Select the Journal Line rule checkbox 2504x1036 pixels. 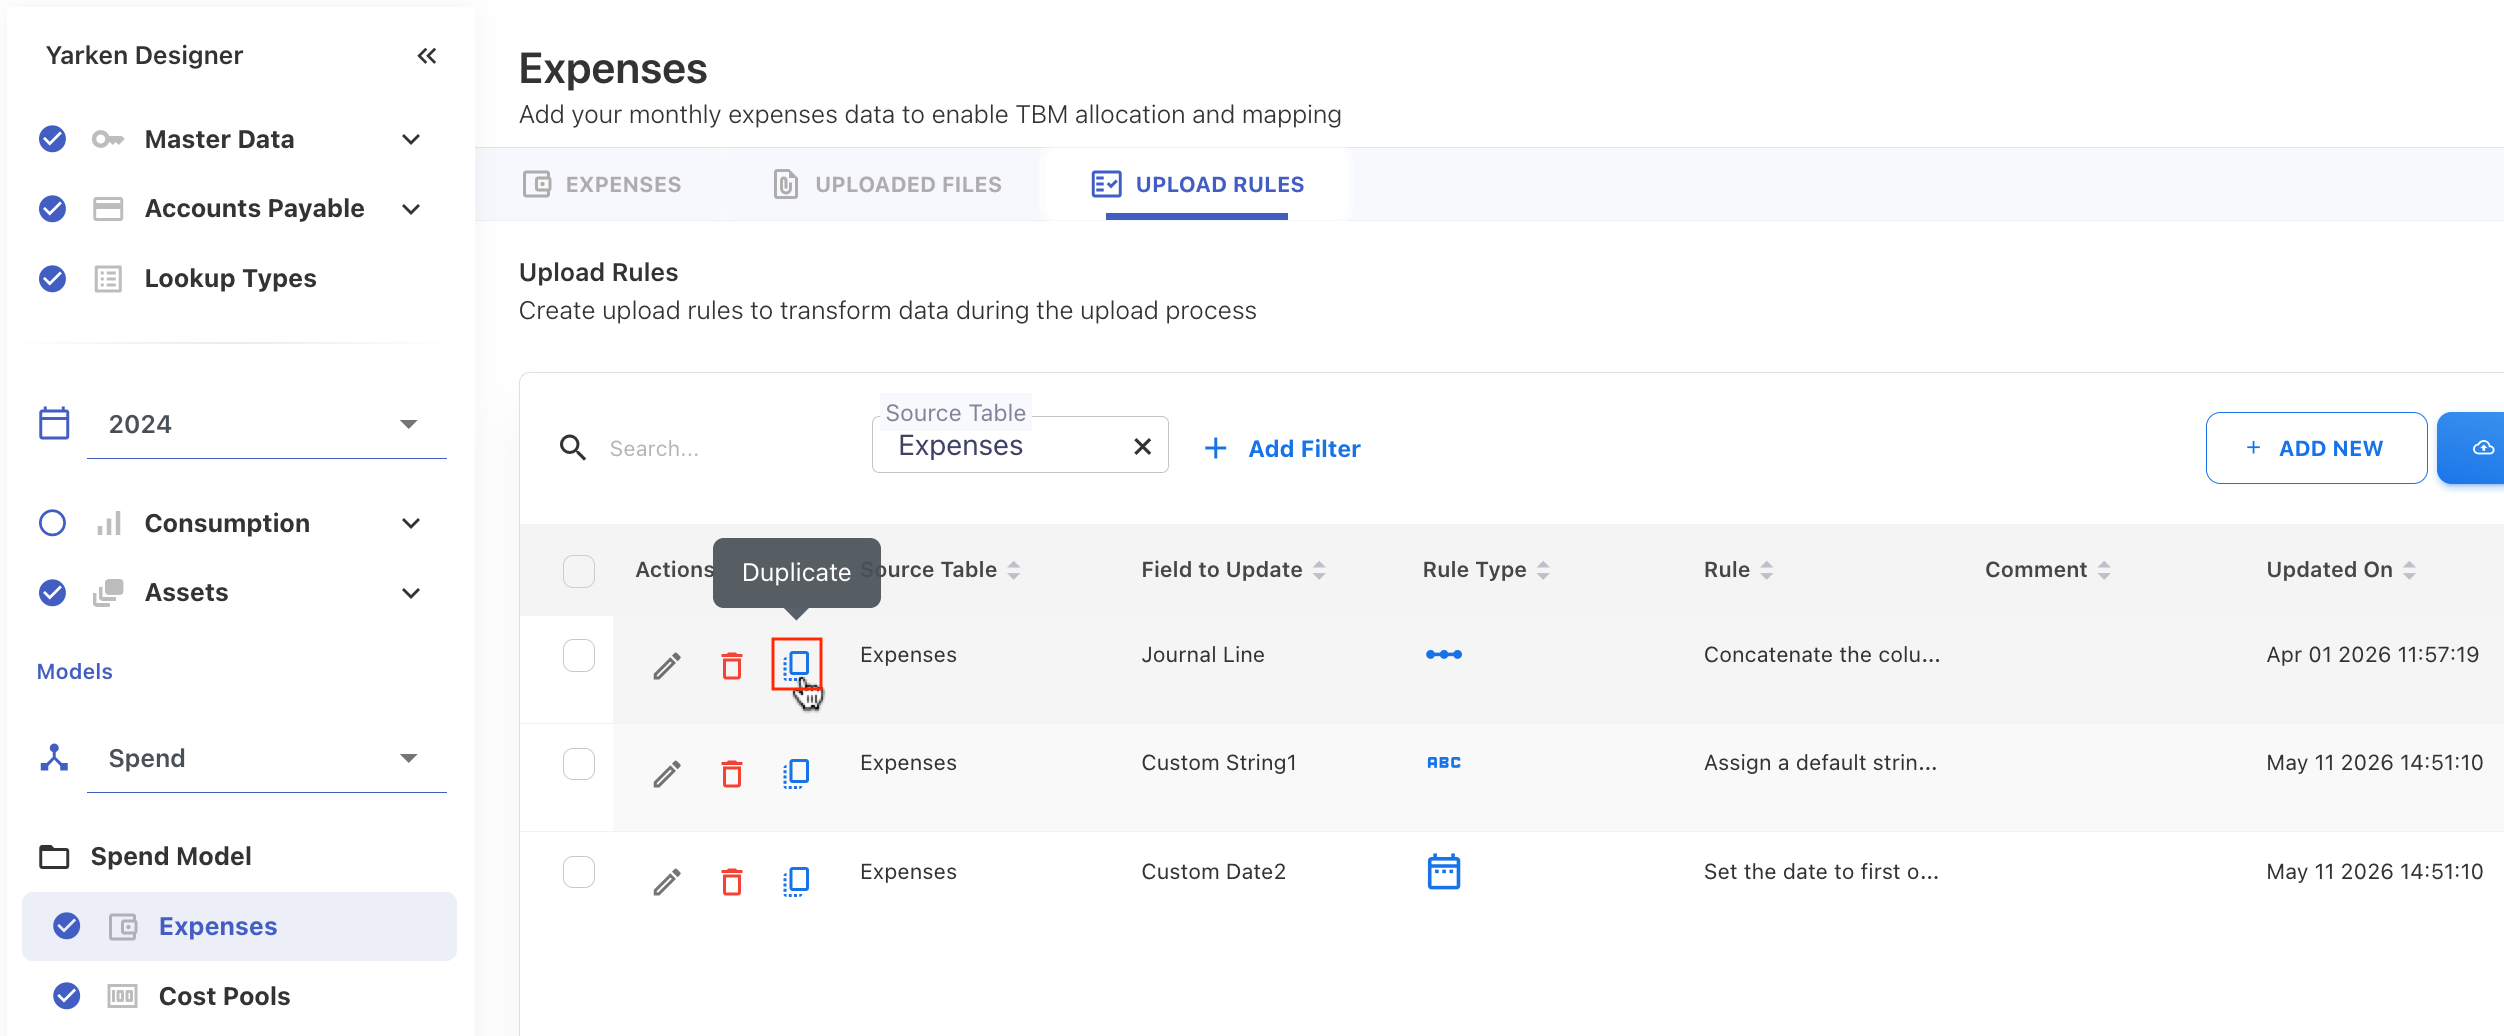click(x=579, y=656)
